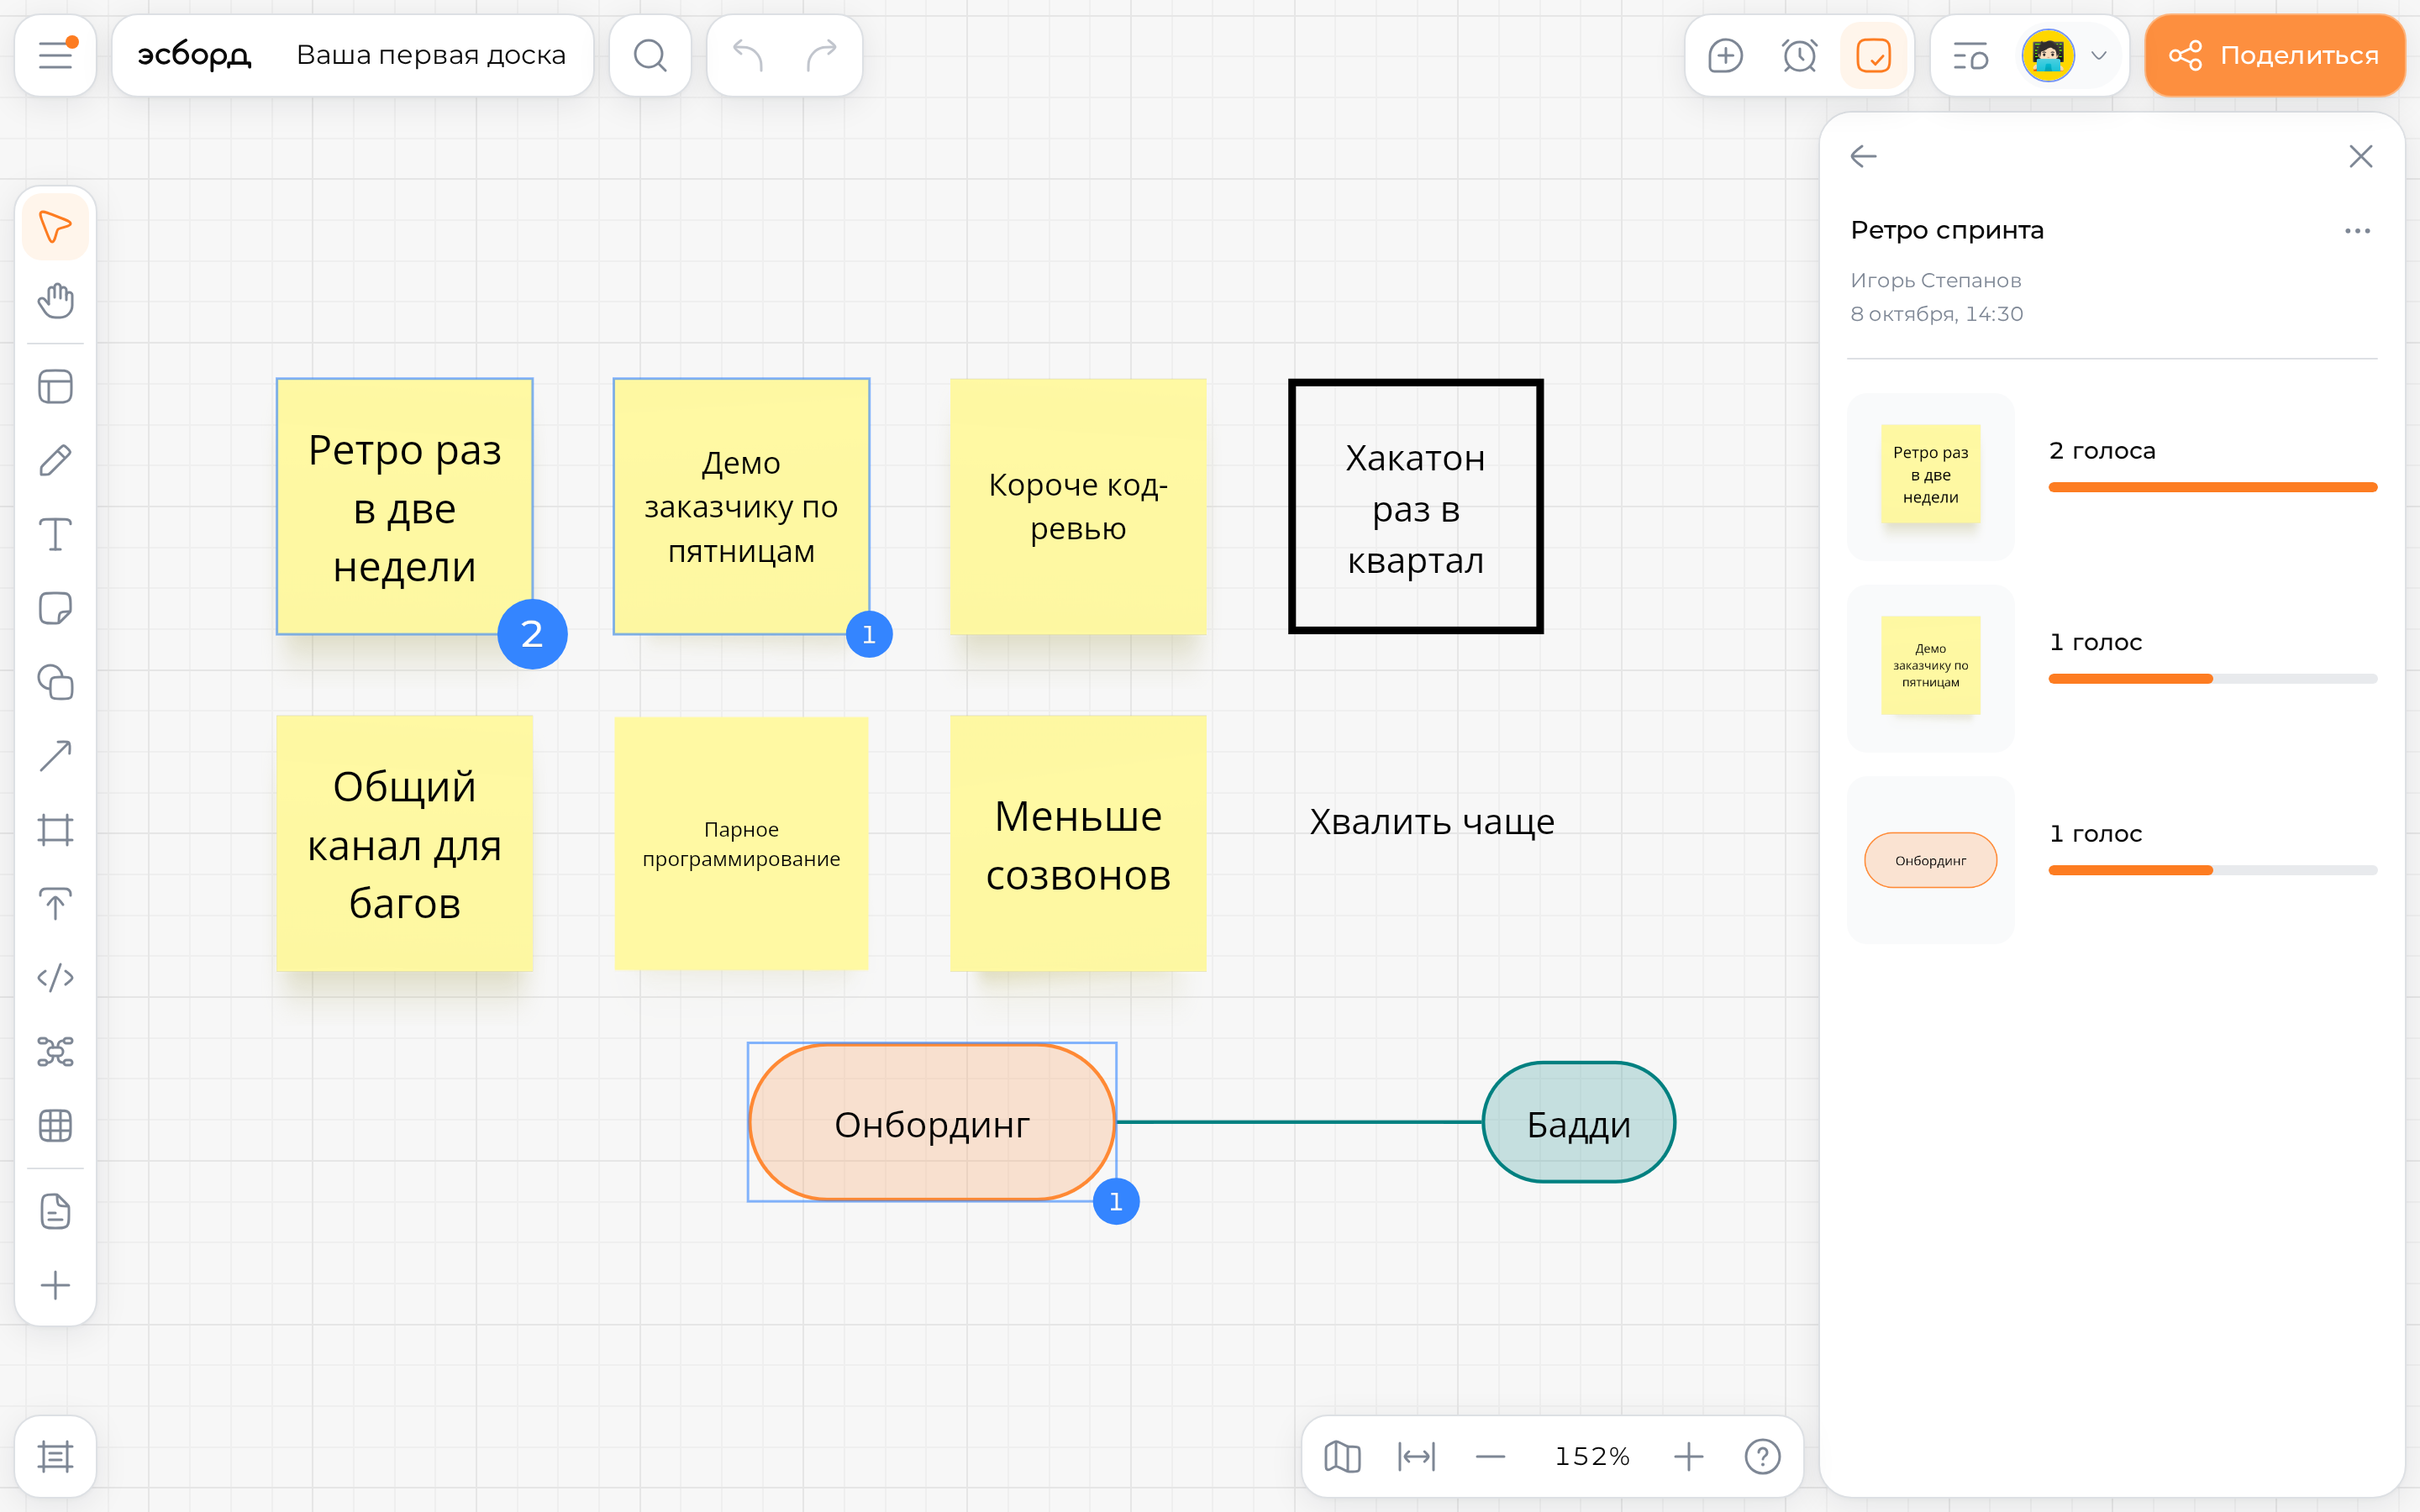Image resolution: width=2420 pixels, height=1512 pixels.
Task: Click the Ретро раз в две недели thumbnail
Action: [x=1930, y=476]
